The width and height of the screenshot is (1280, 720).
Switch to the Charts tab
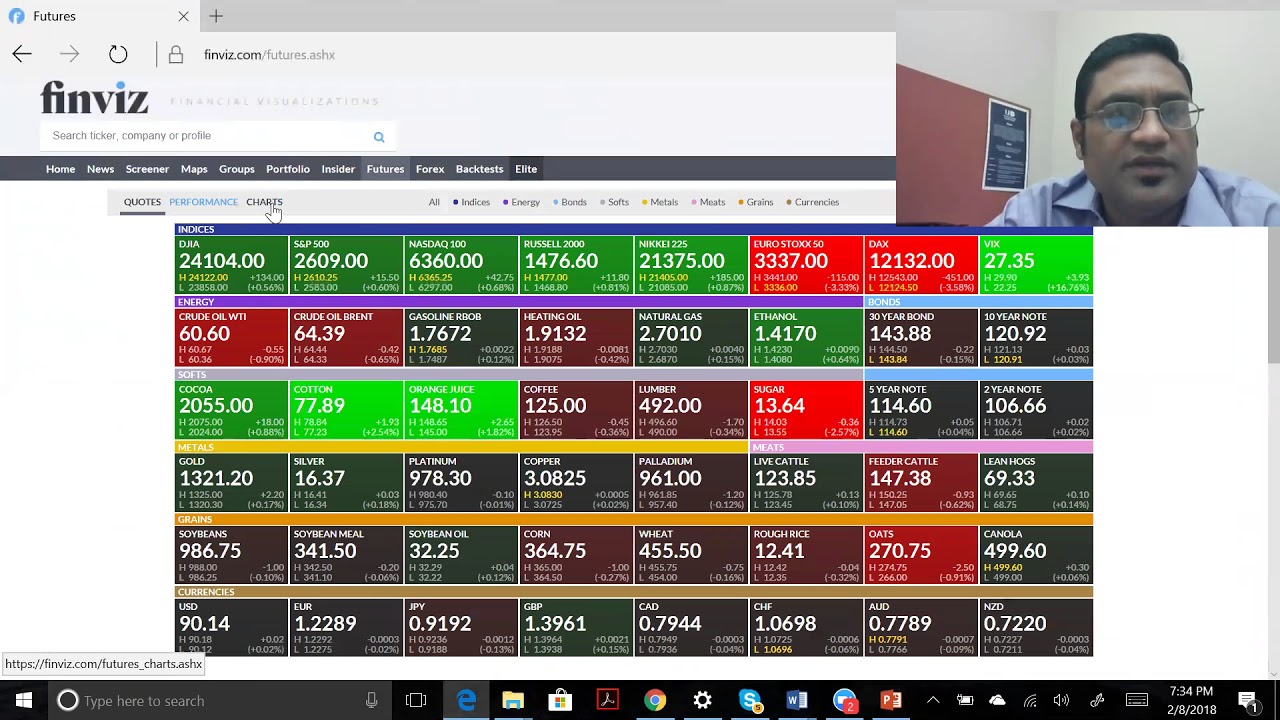click(264, 202)
